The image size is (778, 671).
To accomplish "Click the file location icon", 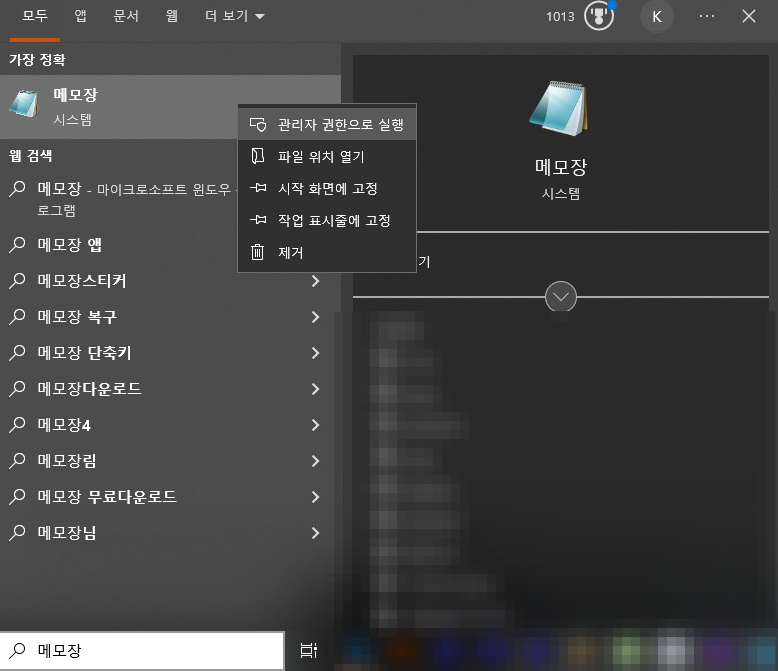I will point(258,156).
